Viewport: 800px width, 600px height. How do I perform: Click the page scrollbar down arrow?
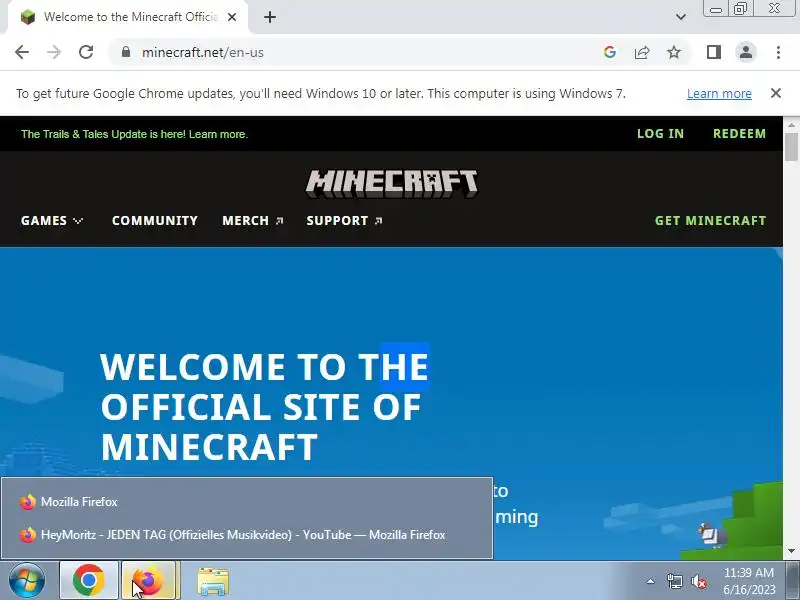(x=791, y=551)
